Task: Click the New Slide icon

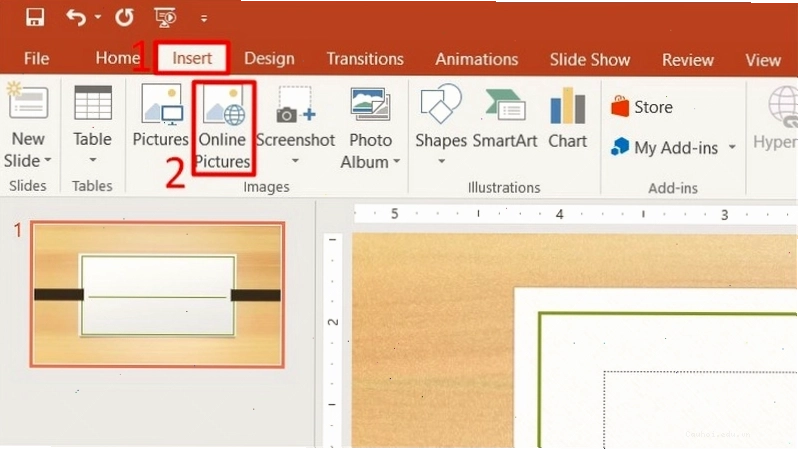Action: 27,101
